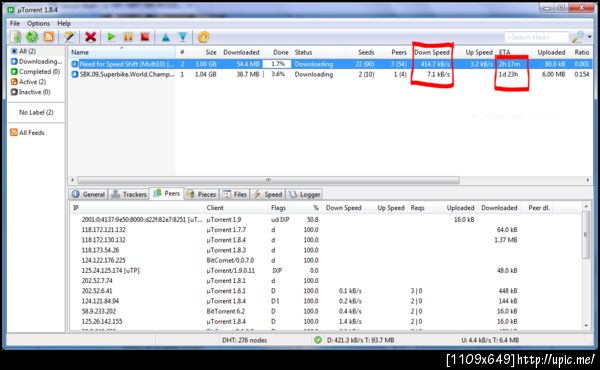
Task: Click the torrent list horizontal scrollbar
Action: coord(268,180)
